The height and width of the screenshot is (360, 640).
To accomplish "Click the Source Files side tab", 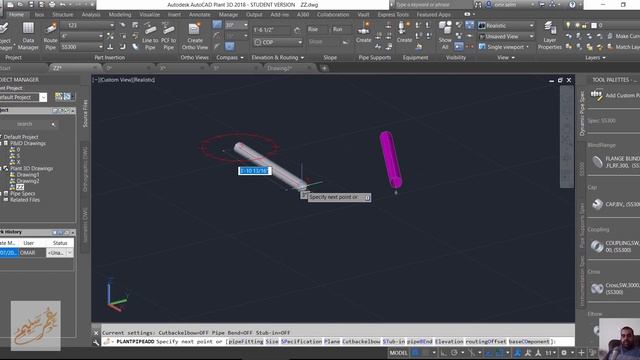I will click(x=85, y=113).
